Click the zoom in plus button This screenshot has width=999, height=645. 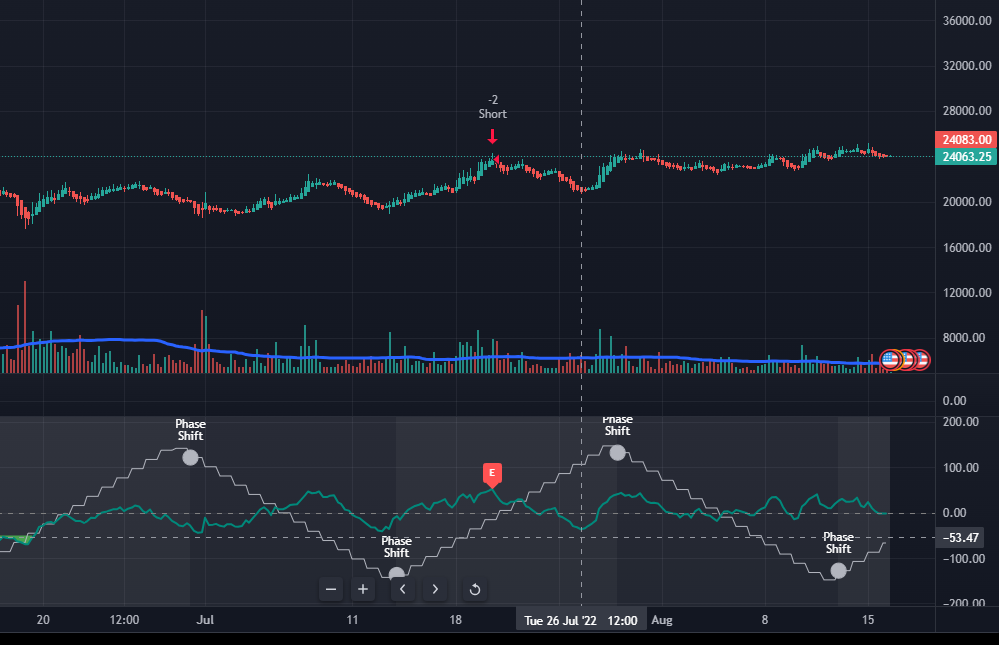coord(363,589)
